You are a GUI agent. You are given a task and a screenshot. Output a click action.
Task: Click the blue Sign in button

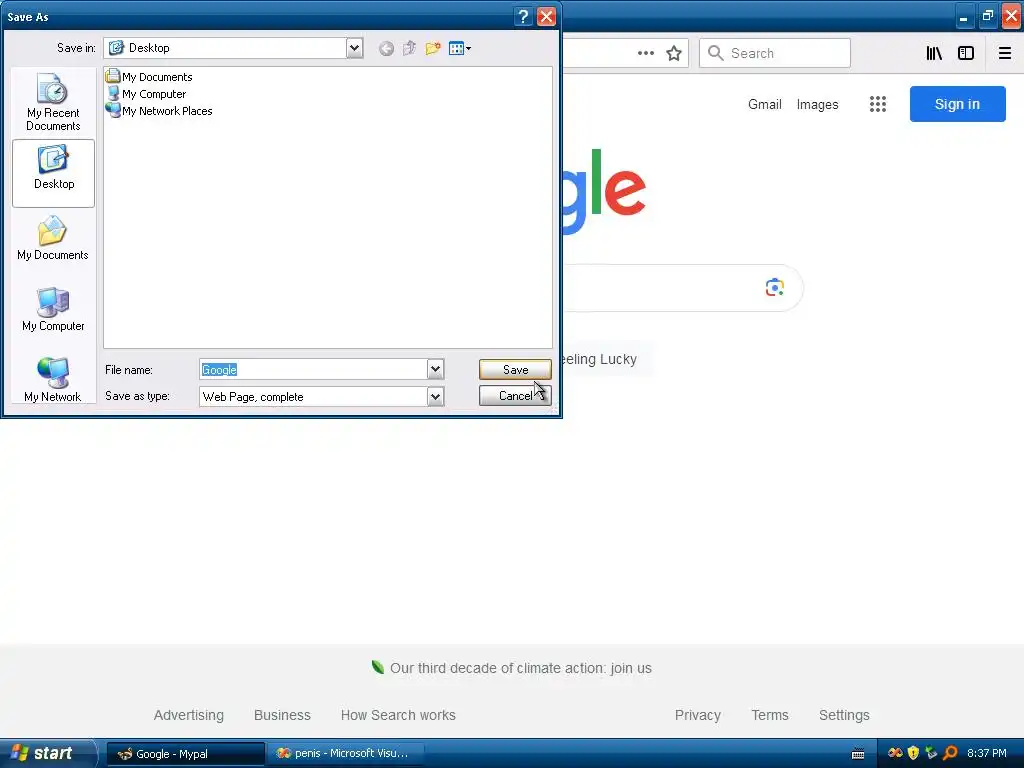[x=957, y=104]
